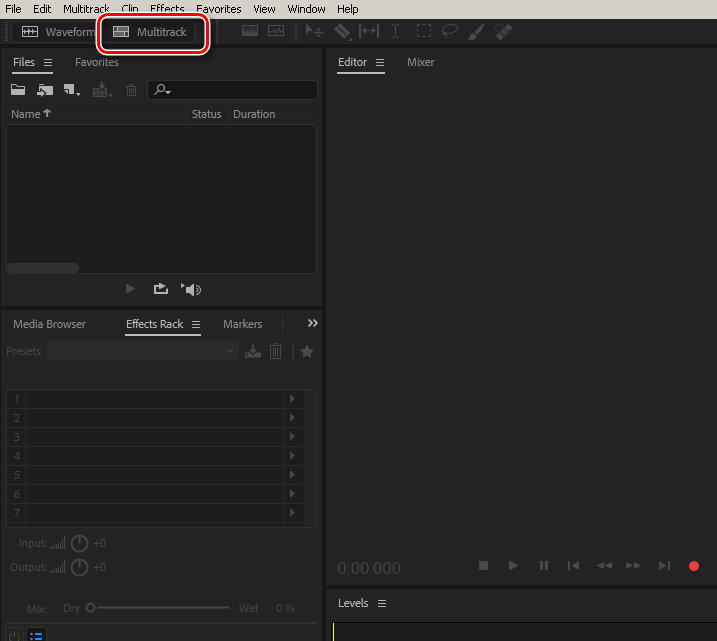The width and height of the screenshot is (717, 641).
Task: Sort files by Duration column
Action: click(254, 114)
